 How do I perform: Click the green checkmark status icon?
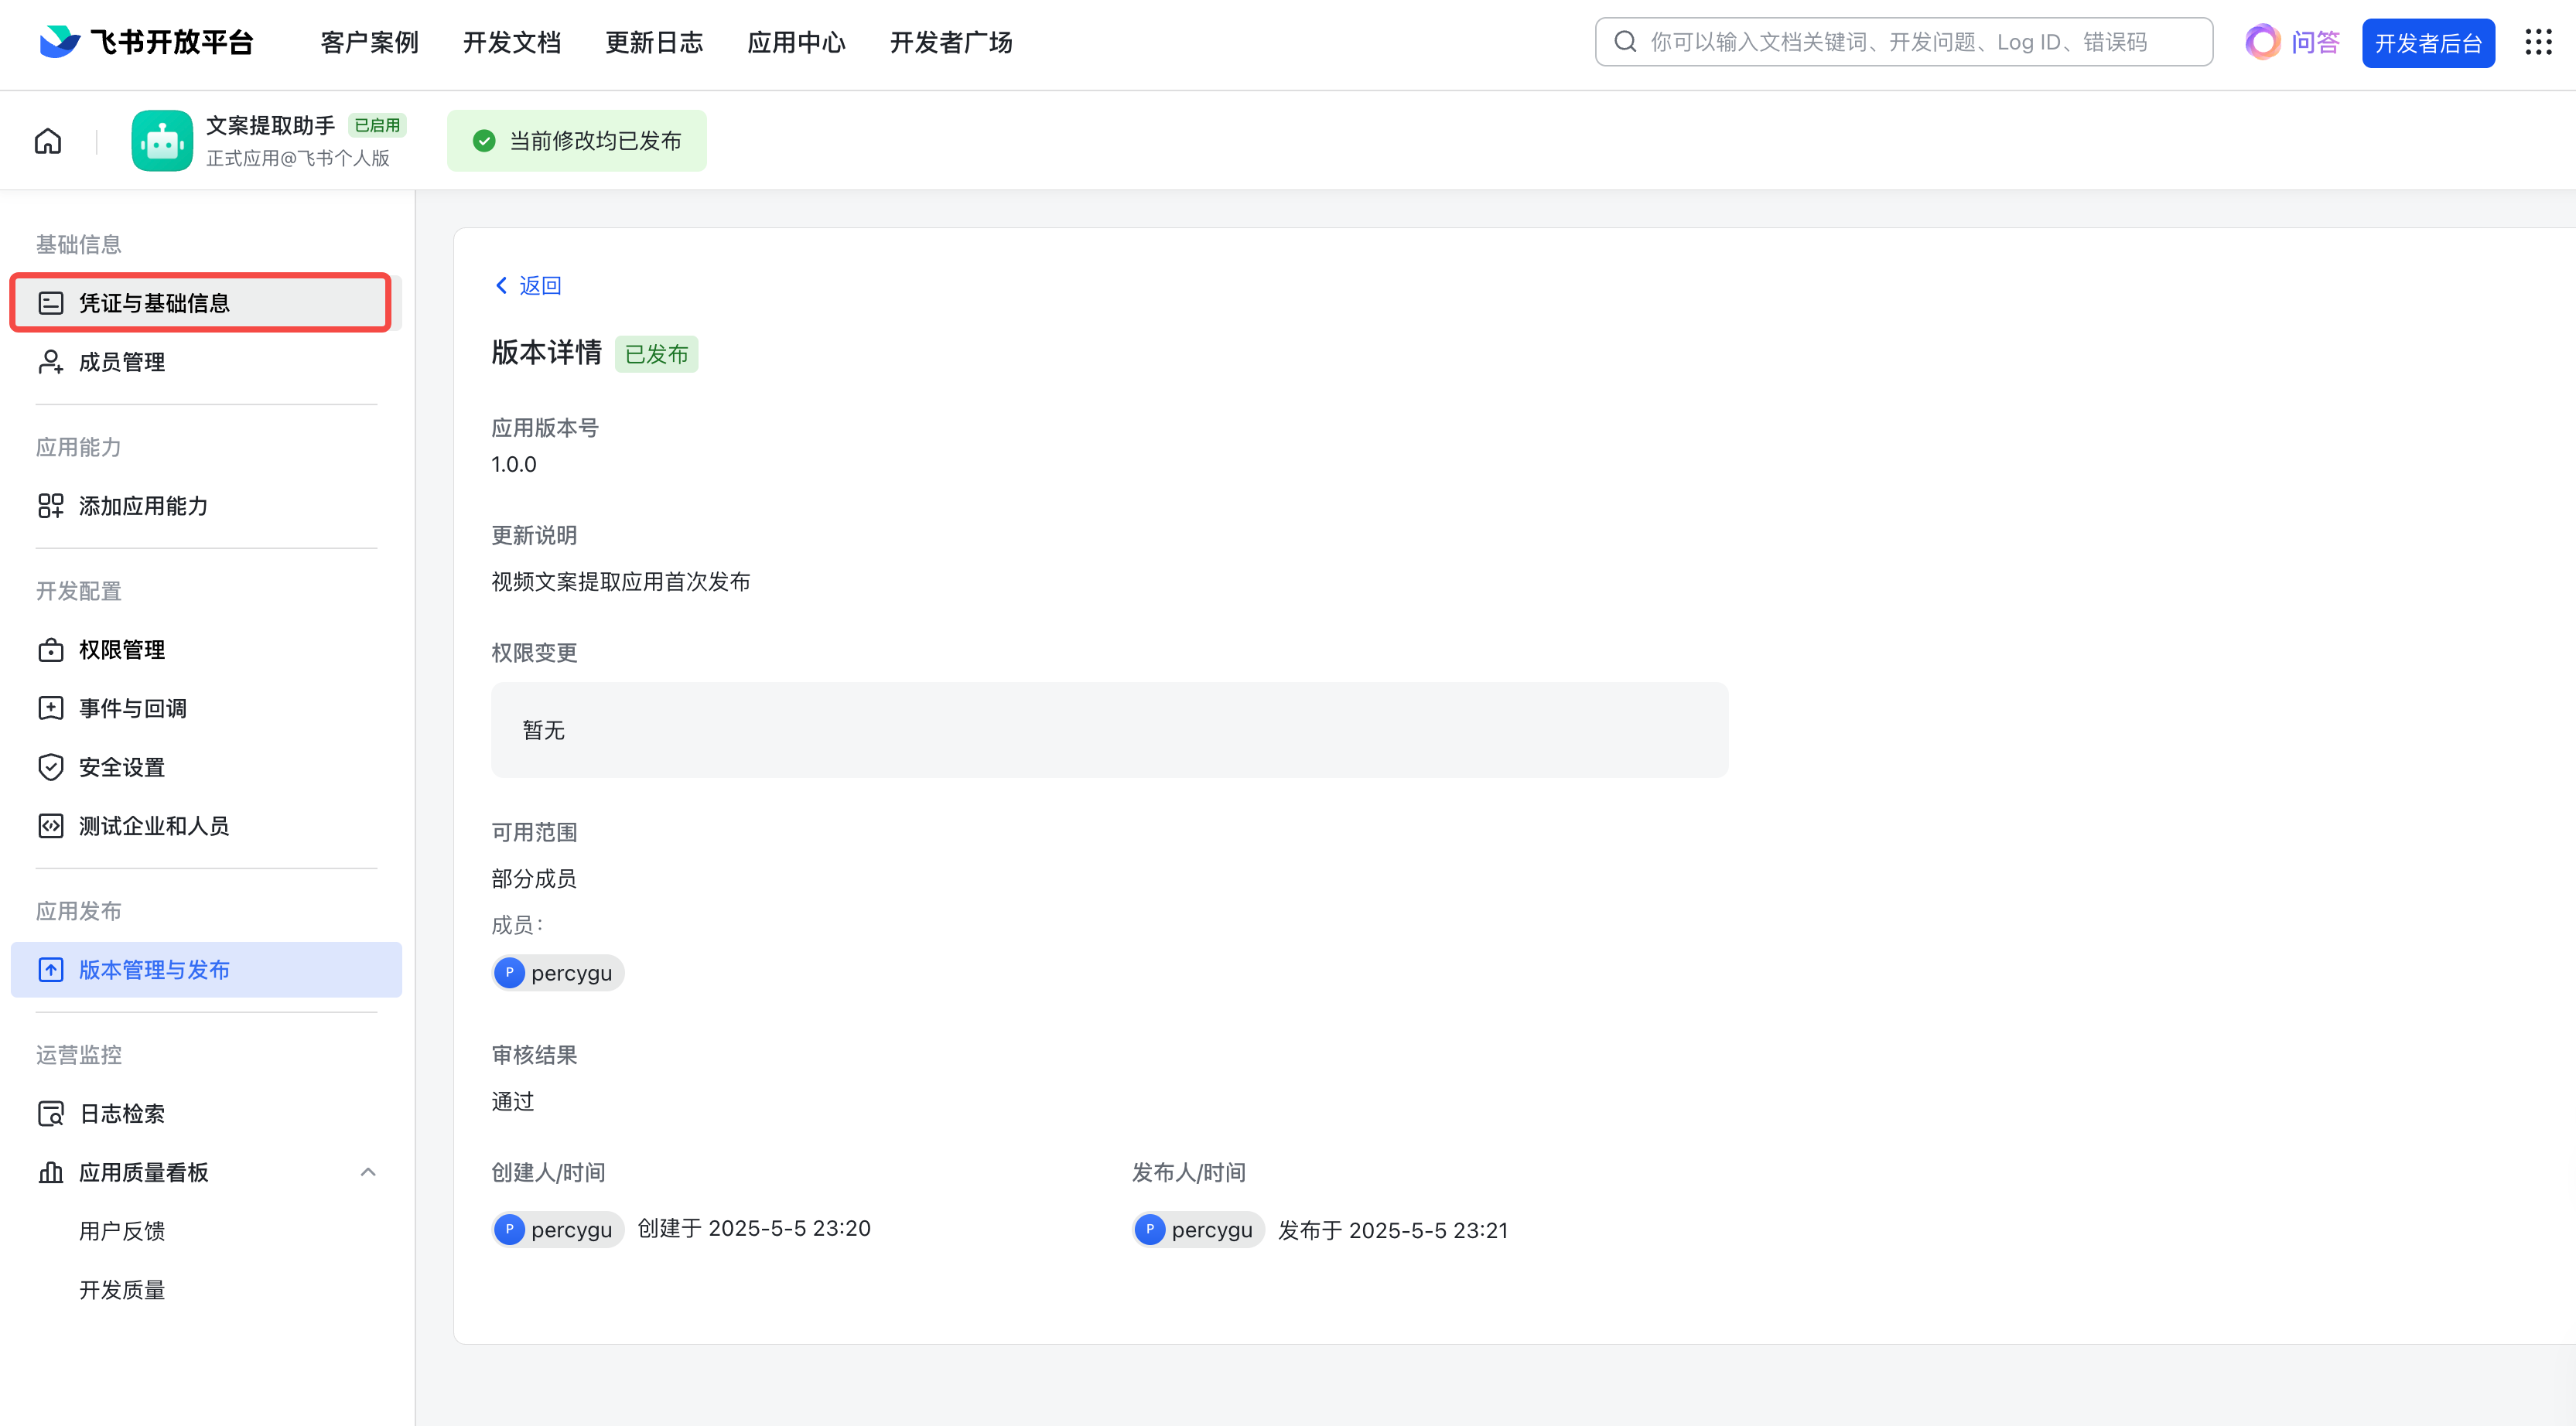pyautogui.click(x=484, y=141)
